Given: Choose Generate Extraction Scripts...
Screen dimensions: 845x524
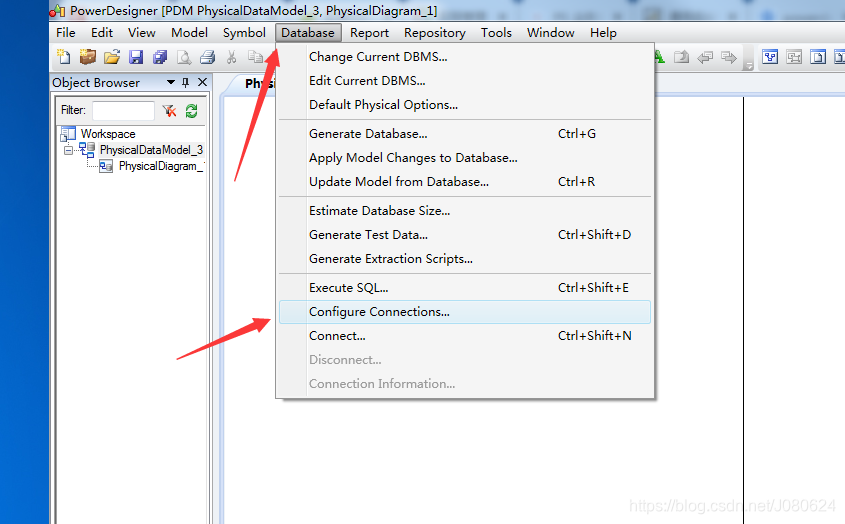Looking at the screenshot, I should (x=465, y=259).
